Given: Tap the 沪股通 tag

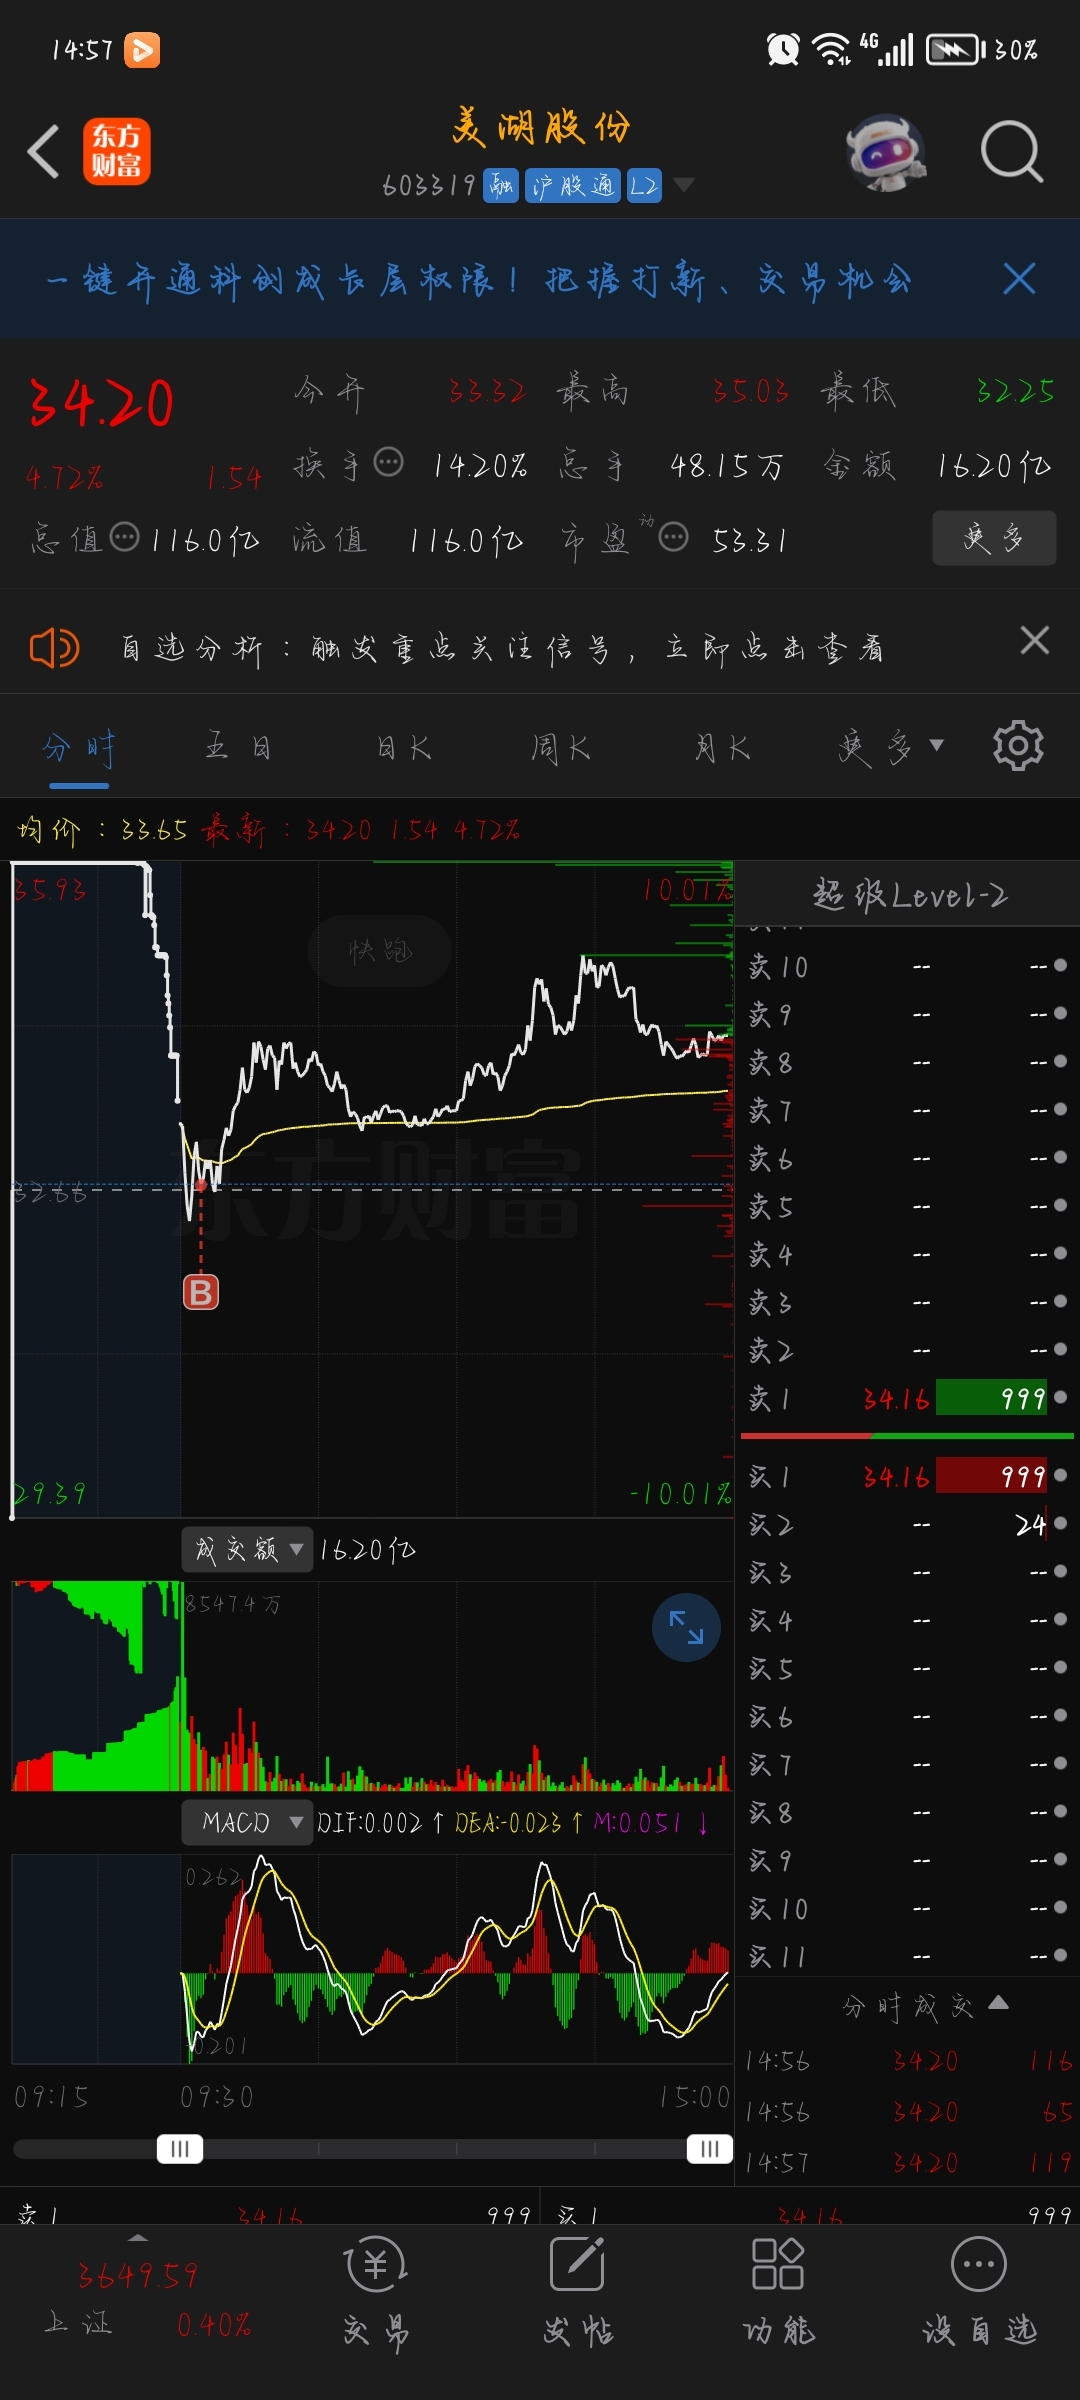Looking at the screenshot, I should (573, 185).
